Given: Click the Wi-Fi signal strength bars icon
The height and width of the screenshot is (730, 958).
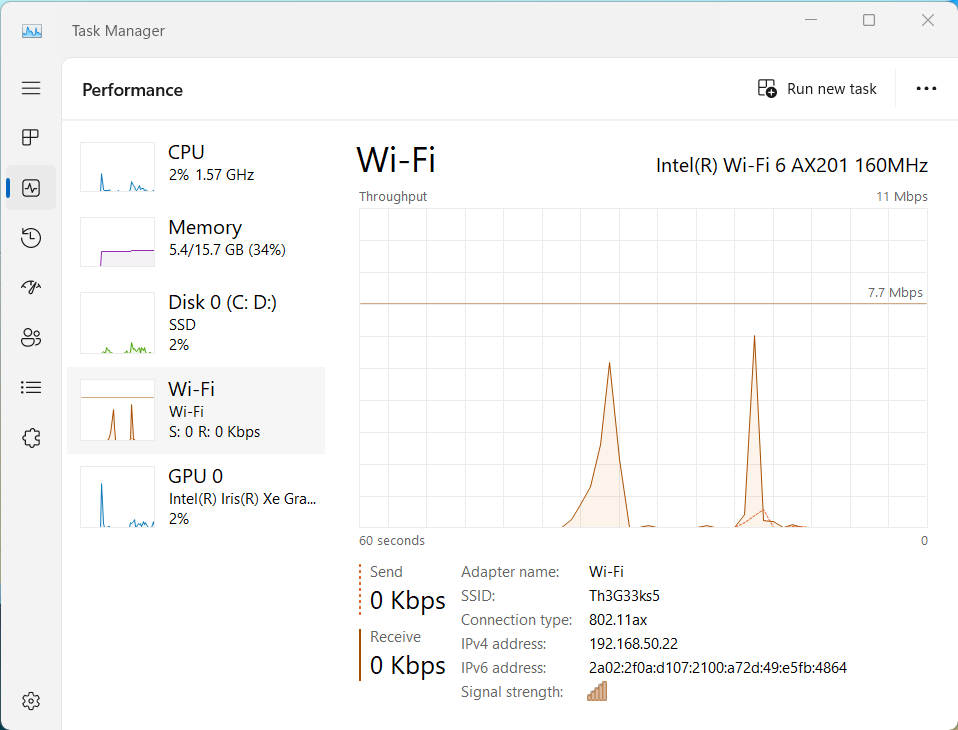Looking at the screenshot, I should pos(597,691).
